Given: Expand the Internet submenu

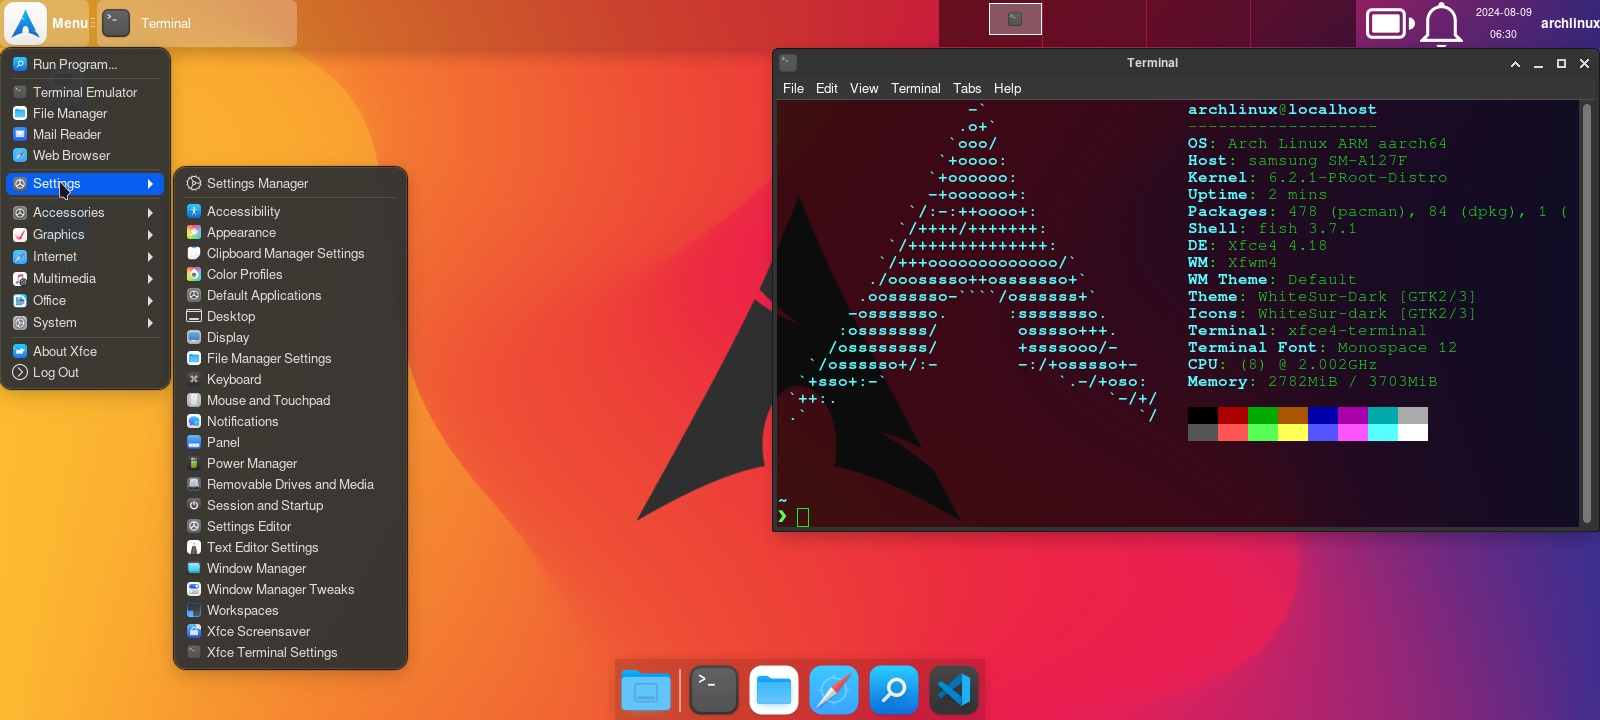Looking at the screenshot, I should tap(85, 256).
